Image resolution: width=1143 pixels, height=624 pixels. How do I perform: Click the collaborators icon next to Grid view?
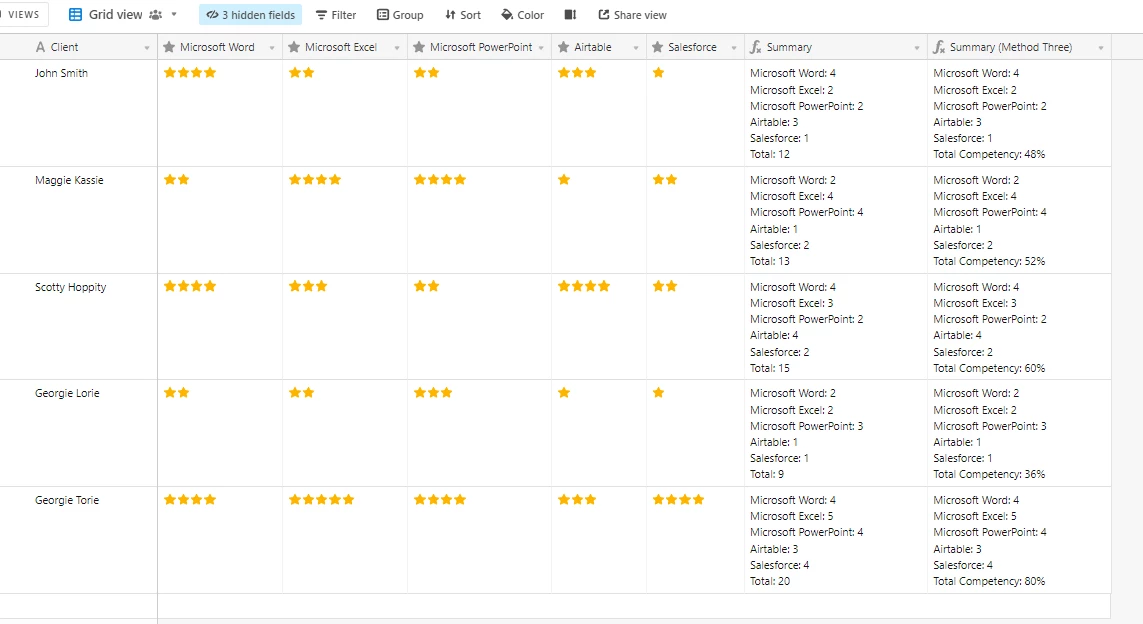click(x=155, y=15)
